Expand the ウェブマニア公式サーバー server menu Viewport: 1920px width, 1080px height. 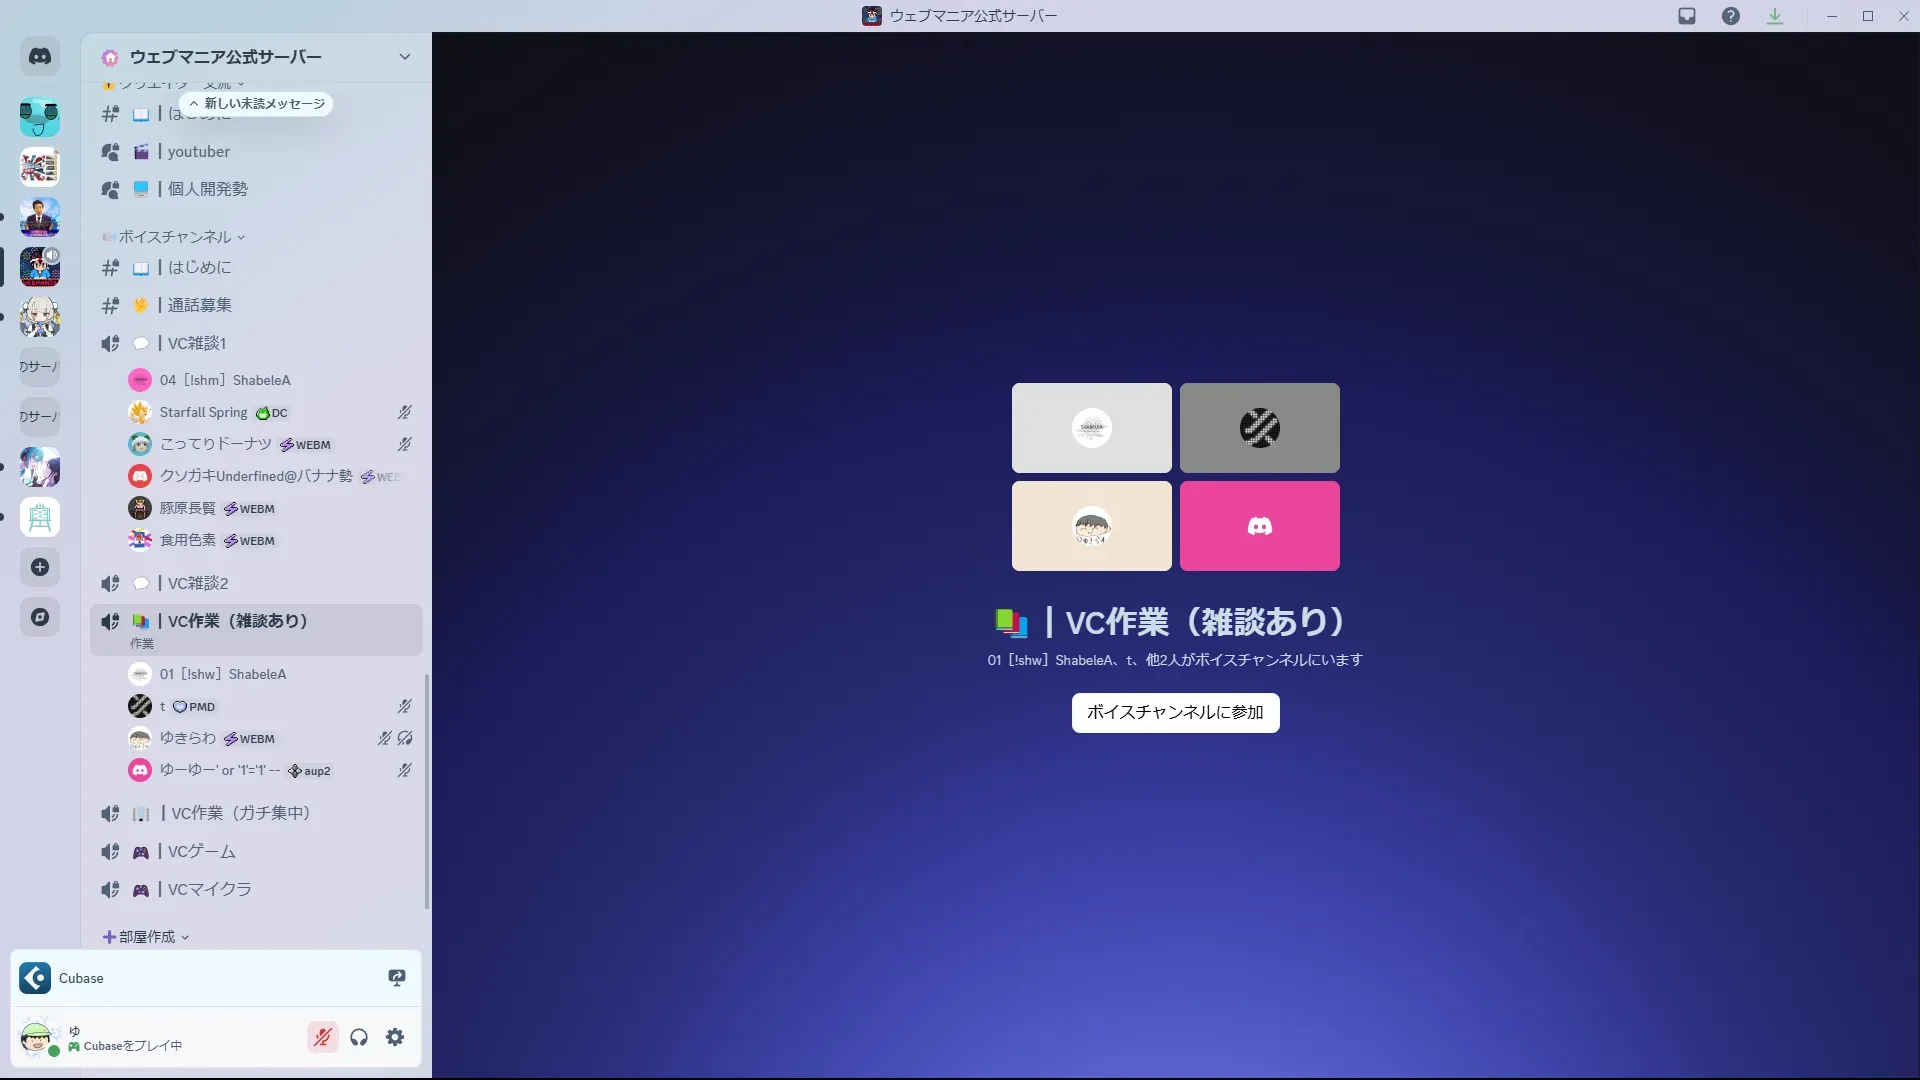point(404,57)
